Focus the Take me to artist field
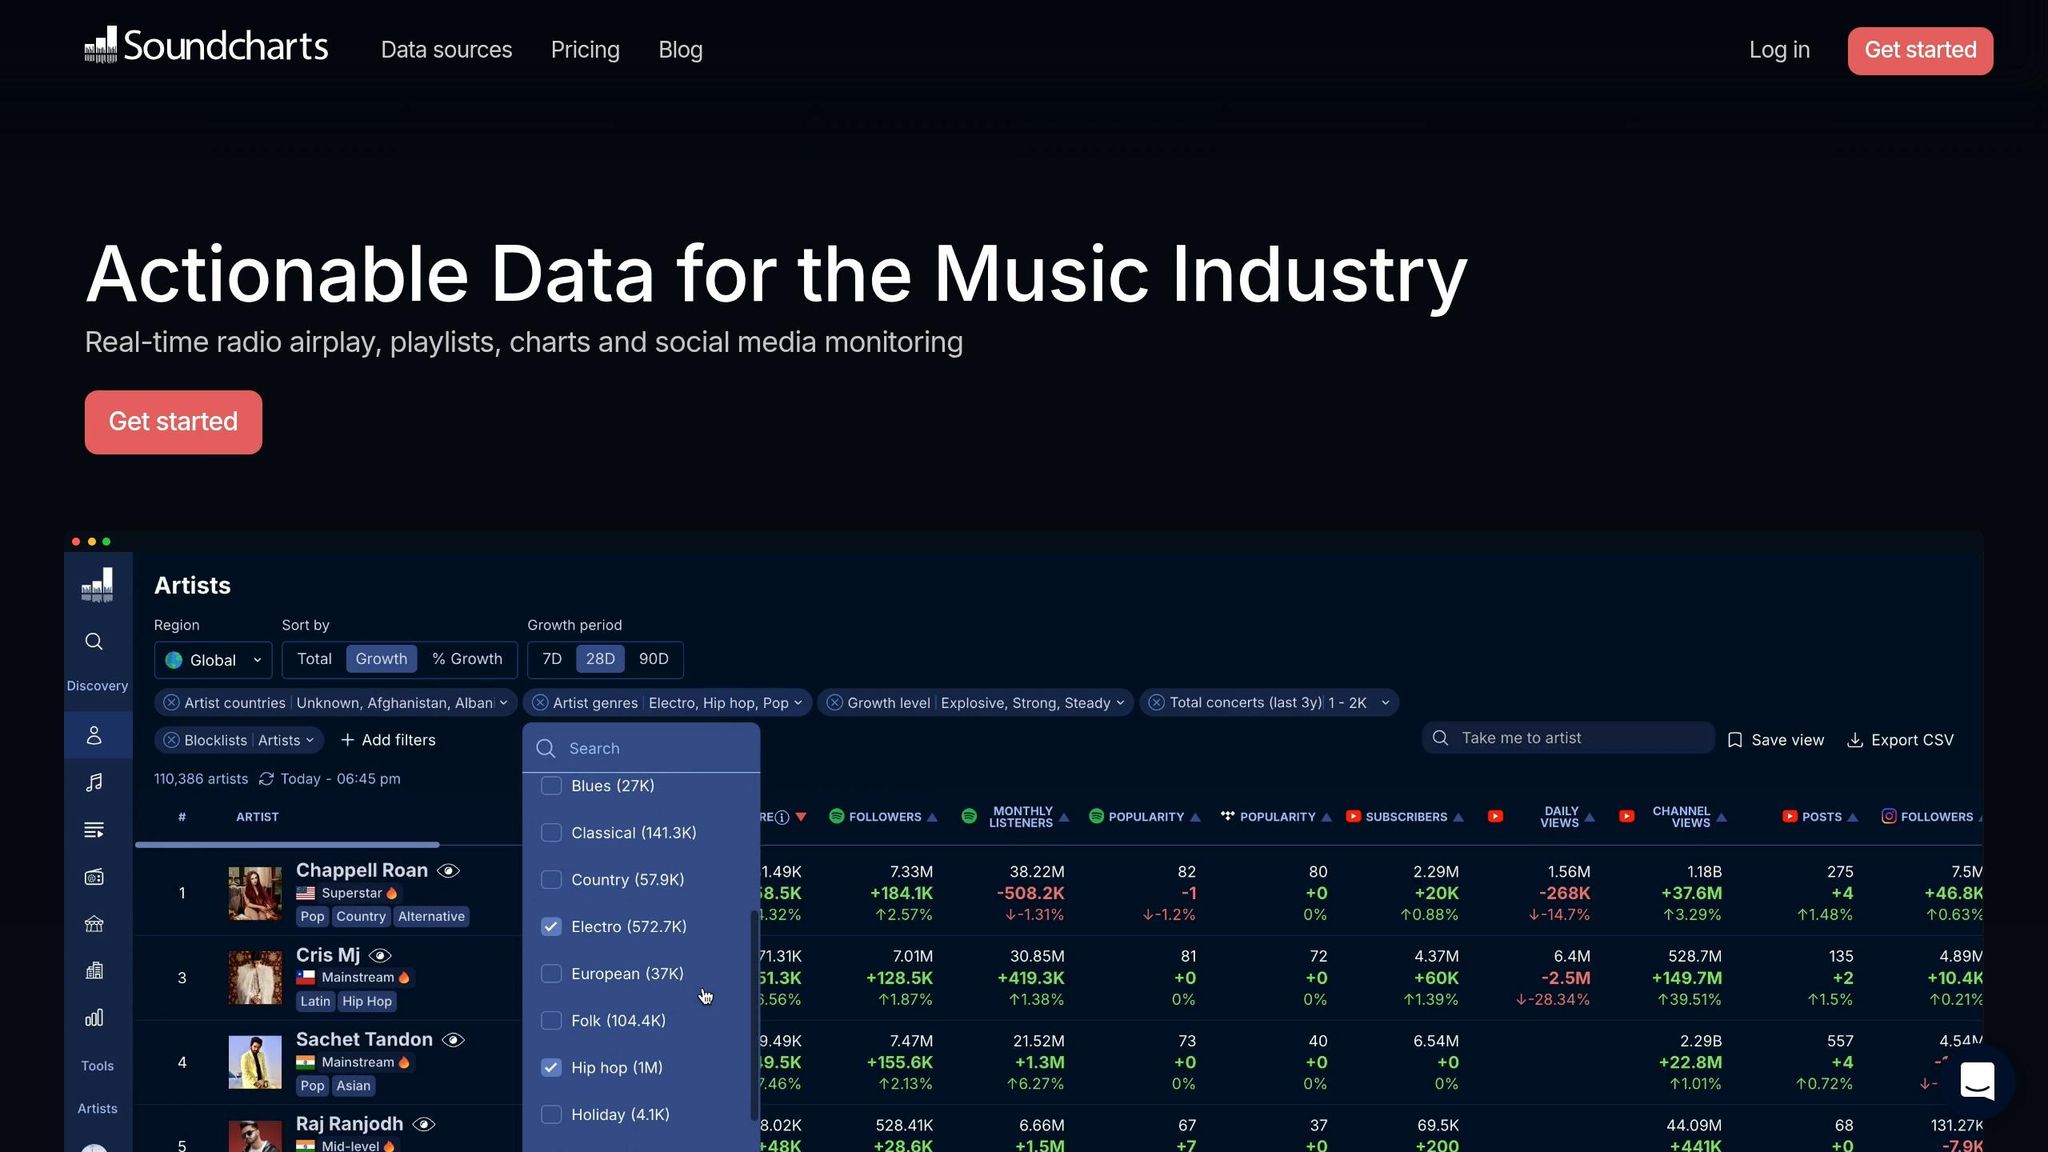The height and width of the screenshot is (1152, 2048). 1568,738
